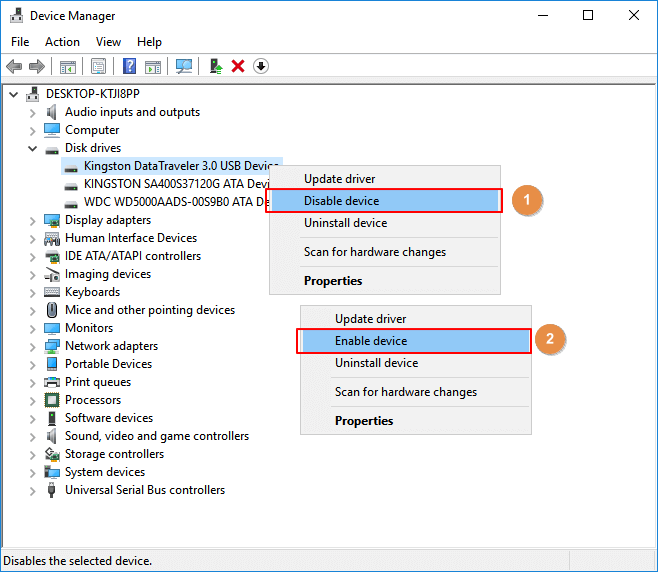658x572 pixels.
Task: Expand the Display adapters category
Action: 33,220
